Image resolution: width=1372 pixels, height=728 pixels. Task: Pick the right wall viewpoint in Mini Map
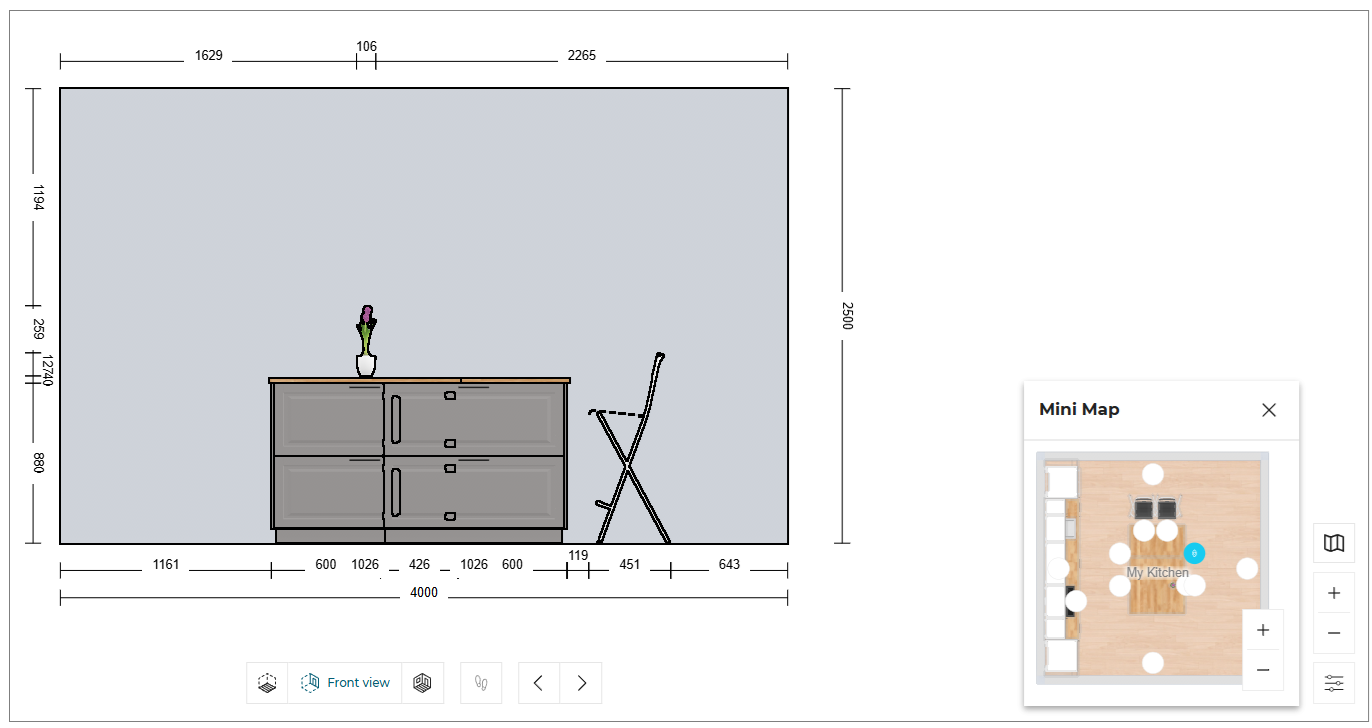click(x=1247, y=568)
